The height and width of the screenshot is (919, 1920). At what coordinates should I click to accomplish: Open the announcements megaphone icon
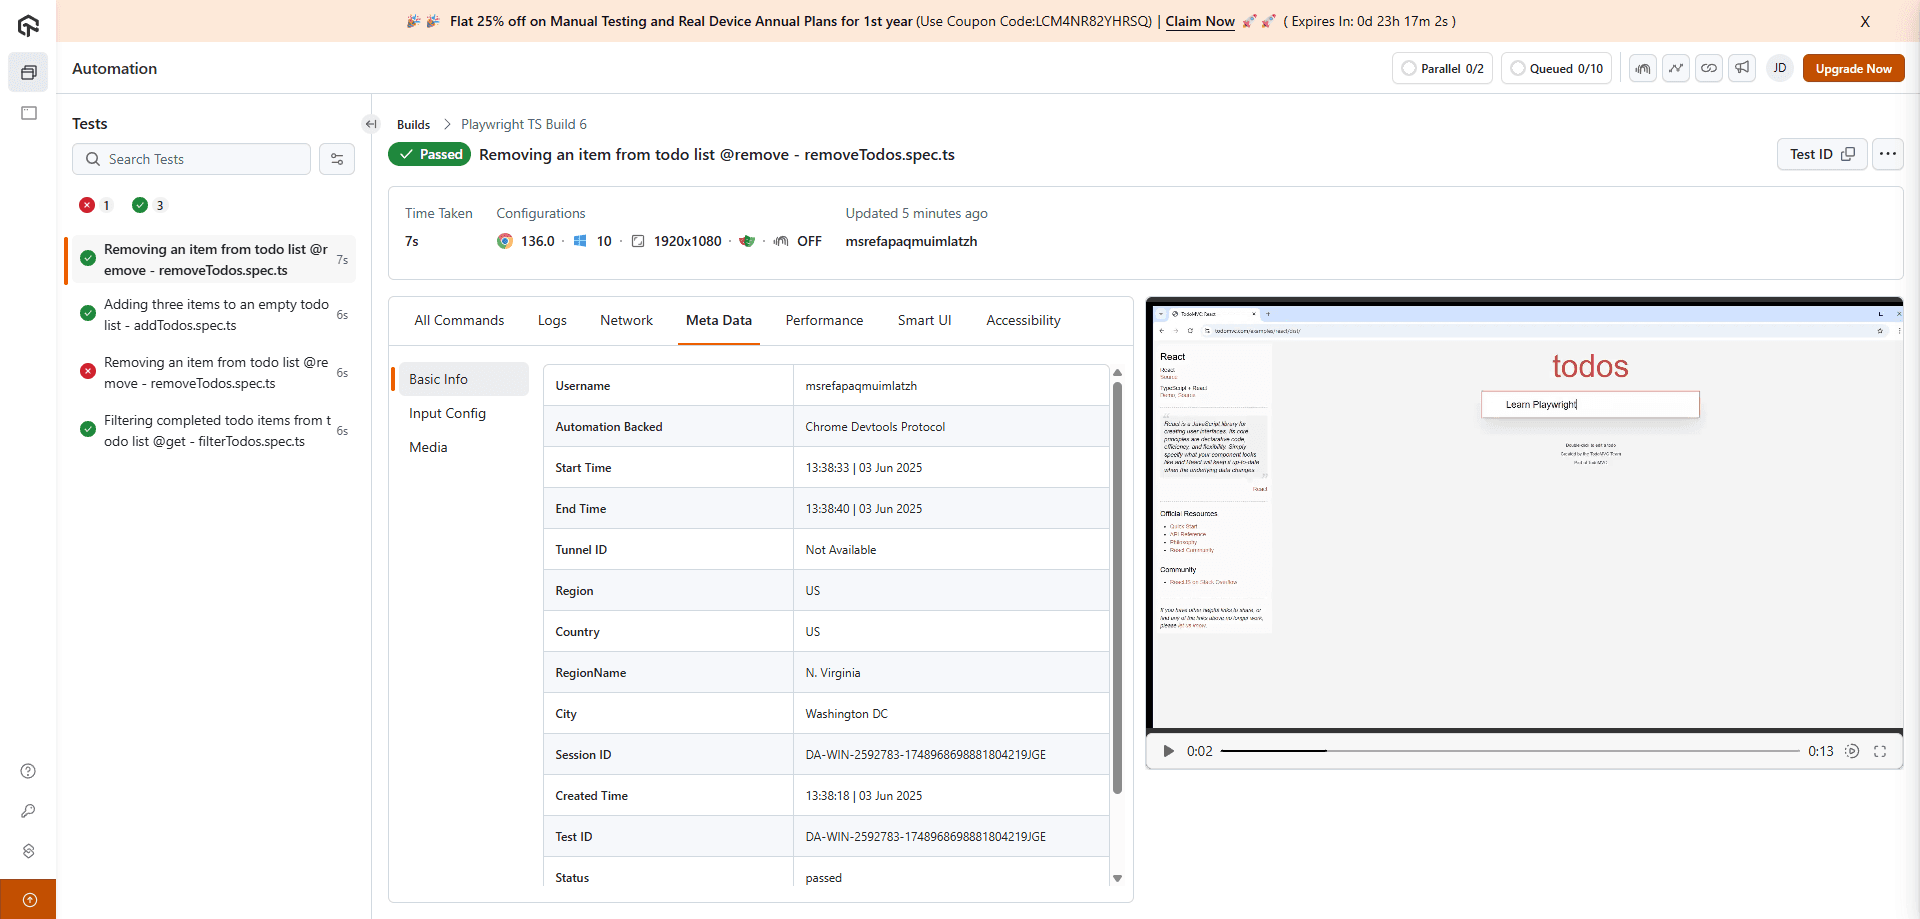tap(1742, 68)
